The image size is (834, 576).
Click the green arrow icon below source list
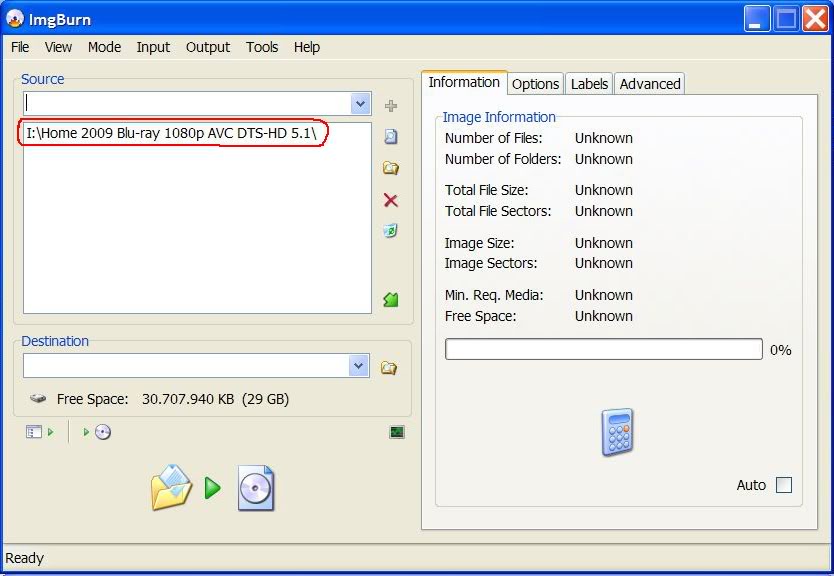click(x=391, y=300)
